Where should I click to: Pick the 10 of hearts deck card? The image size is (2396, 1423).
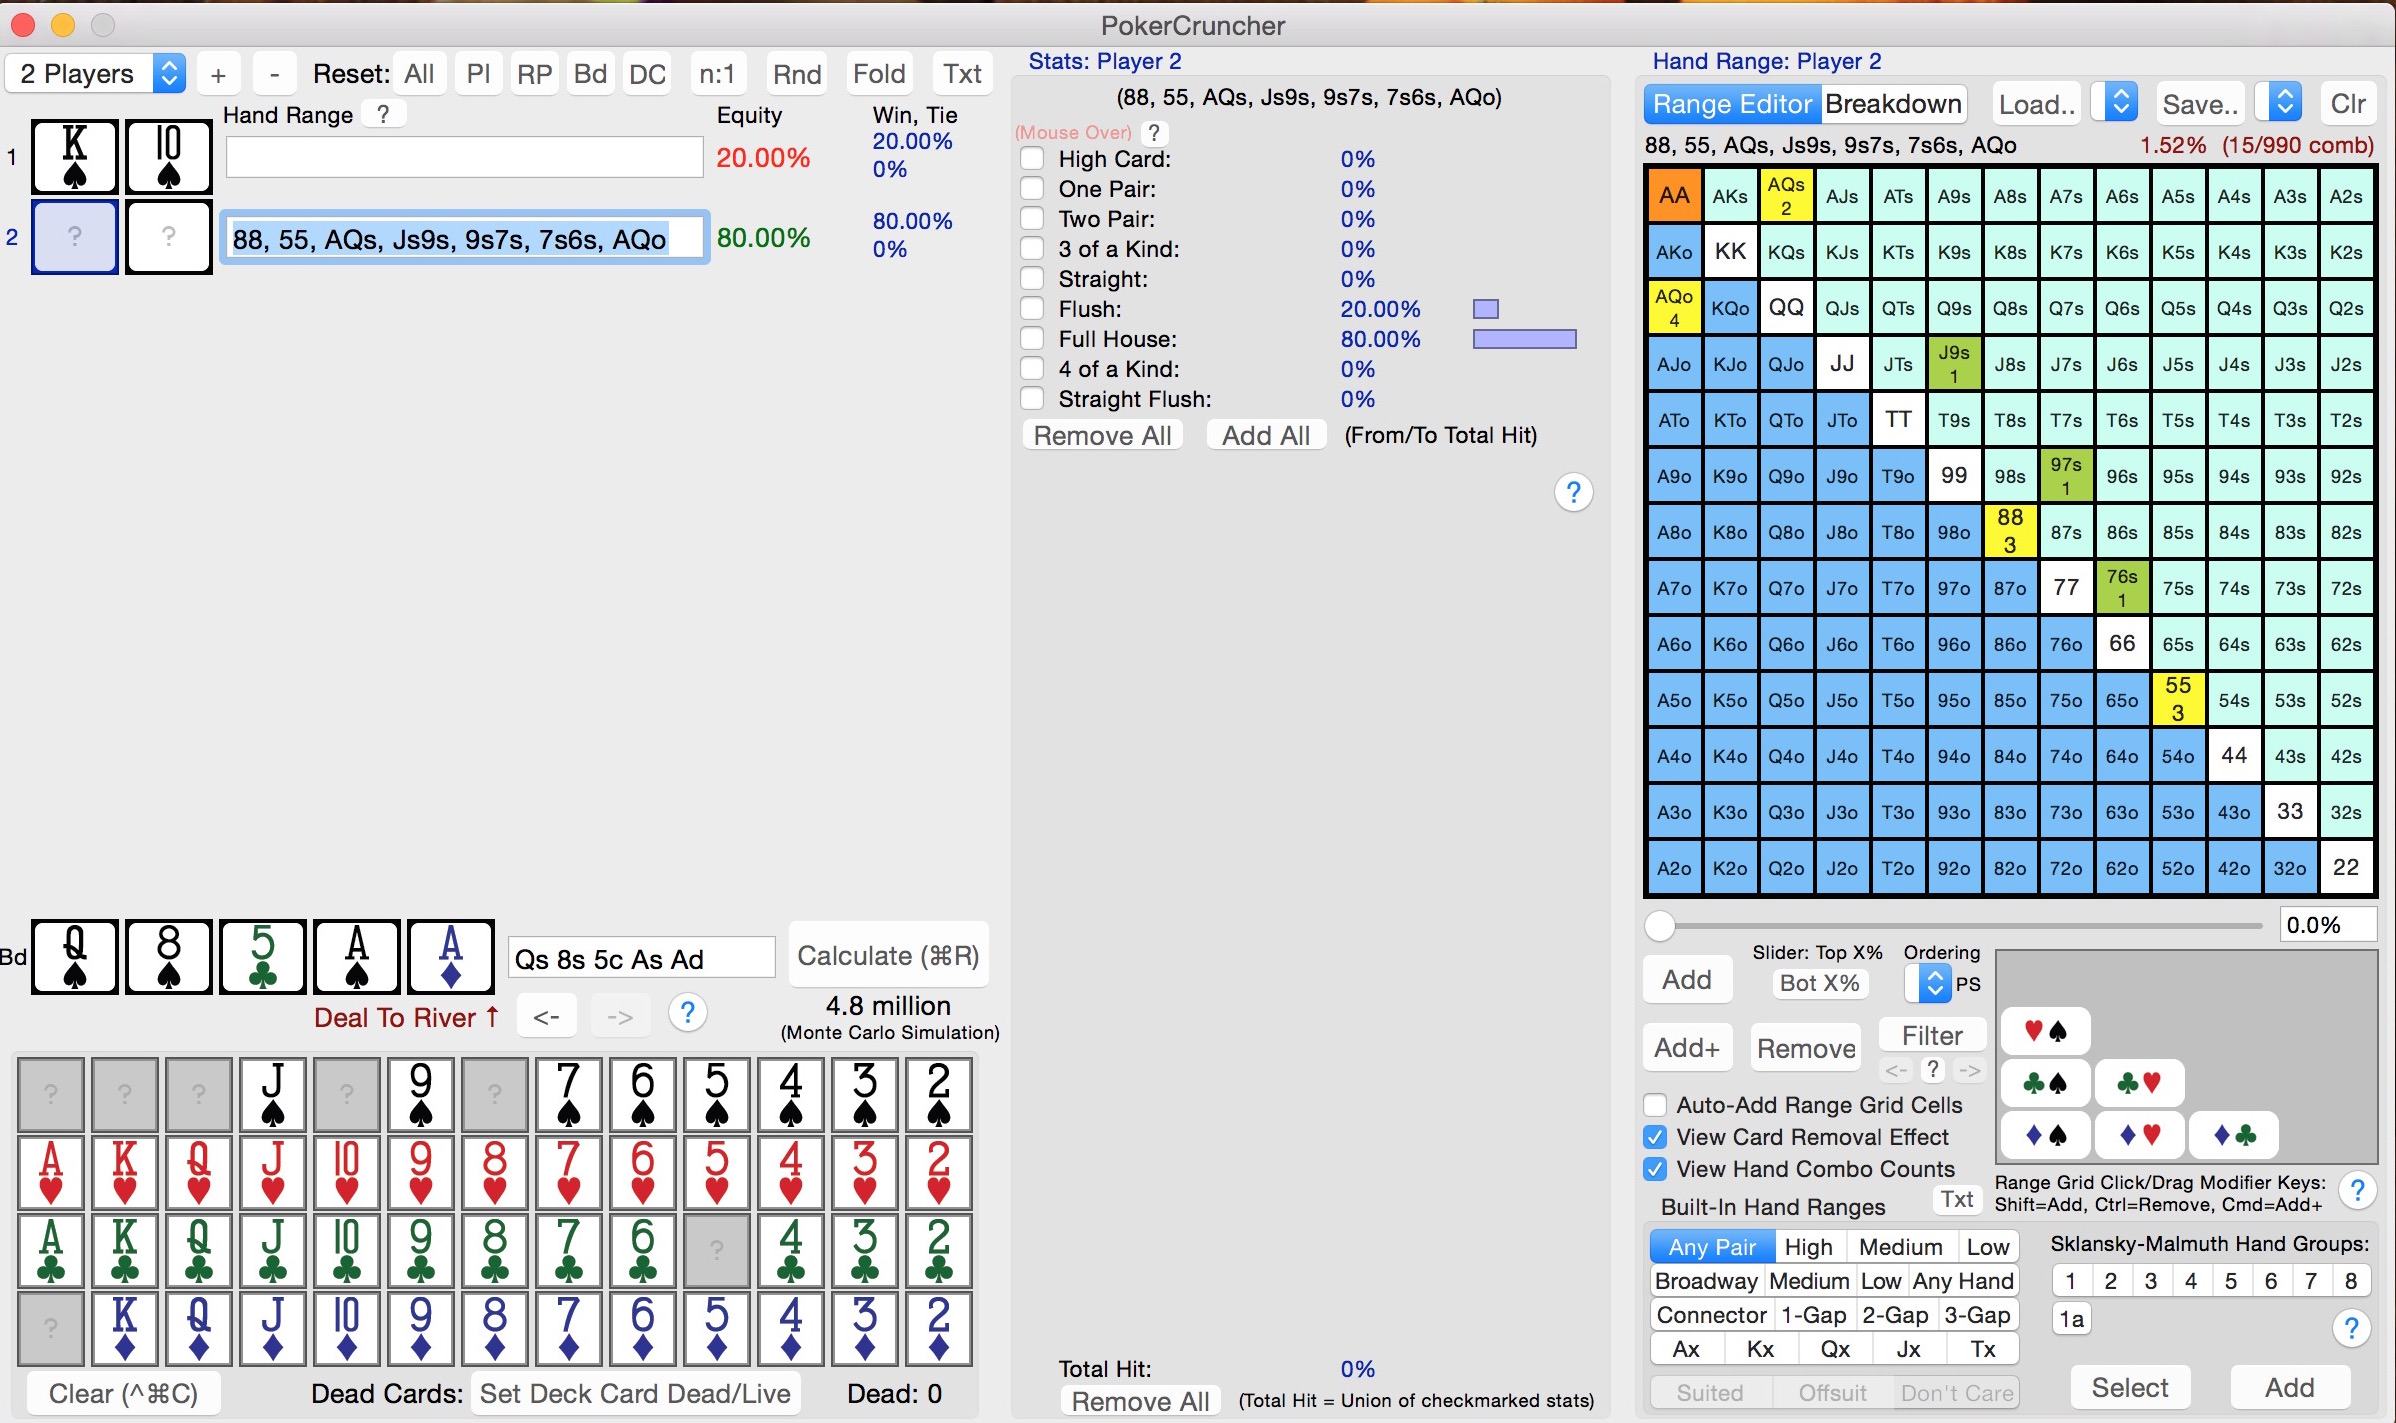coord(347,1172)
